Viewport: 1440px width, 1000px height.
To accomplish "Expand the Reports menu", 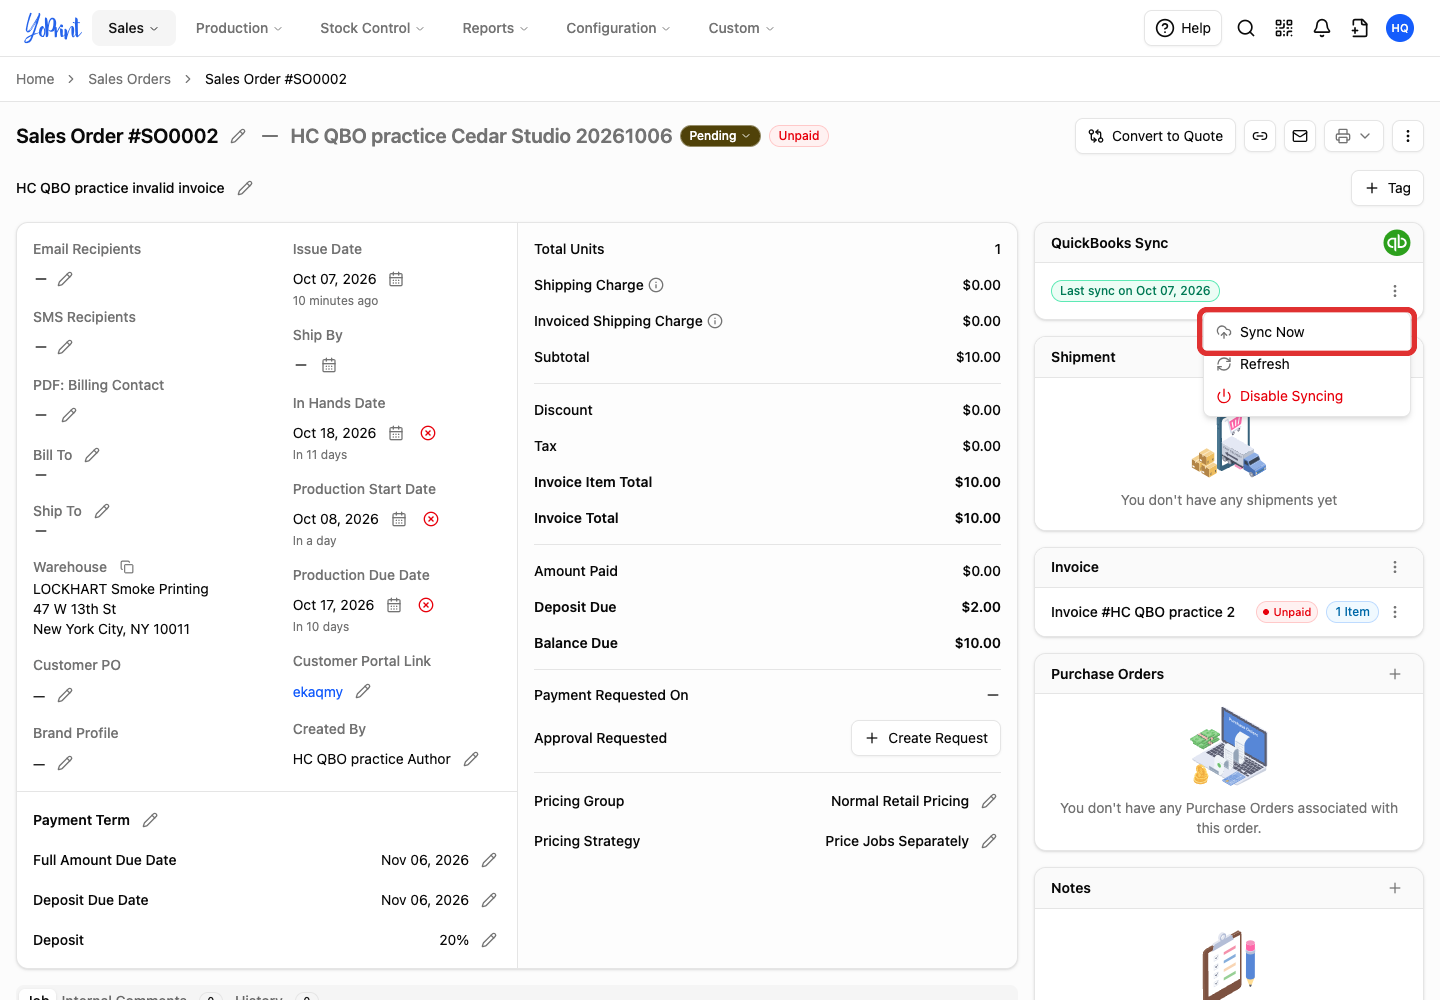I will click(495, 28).
